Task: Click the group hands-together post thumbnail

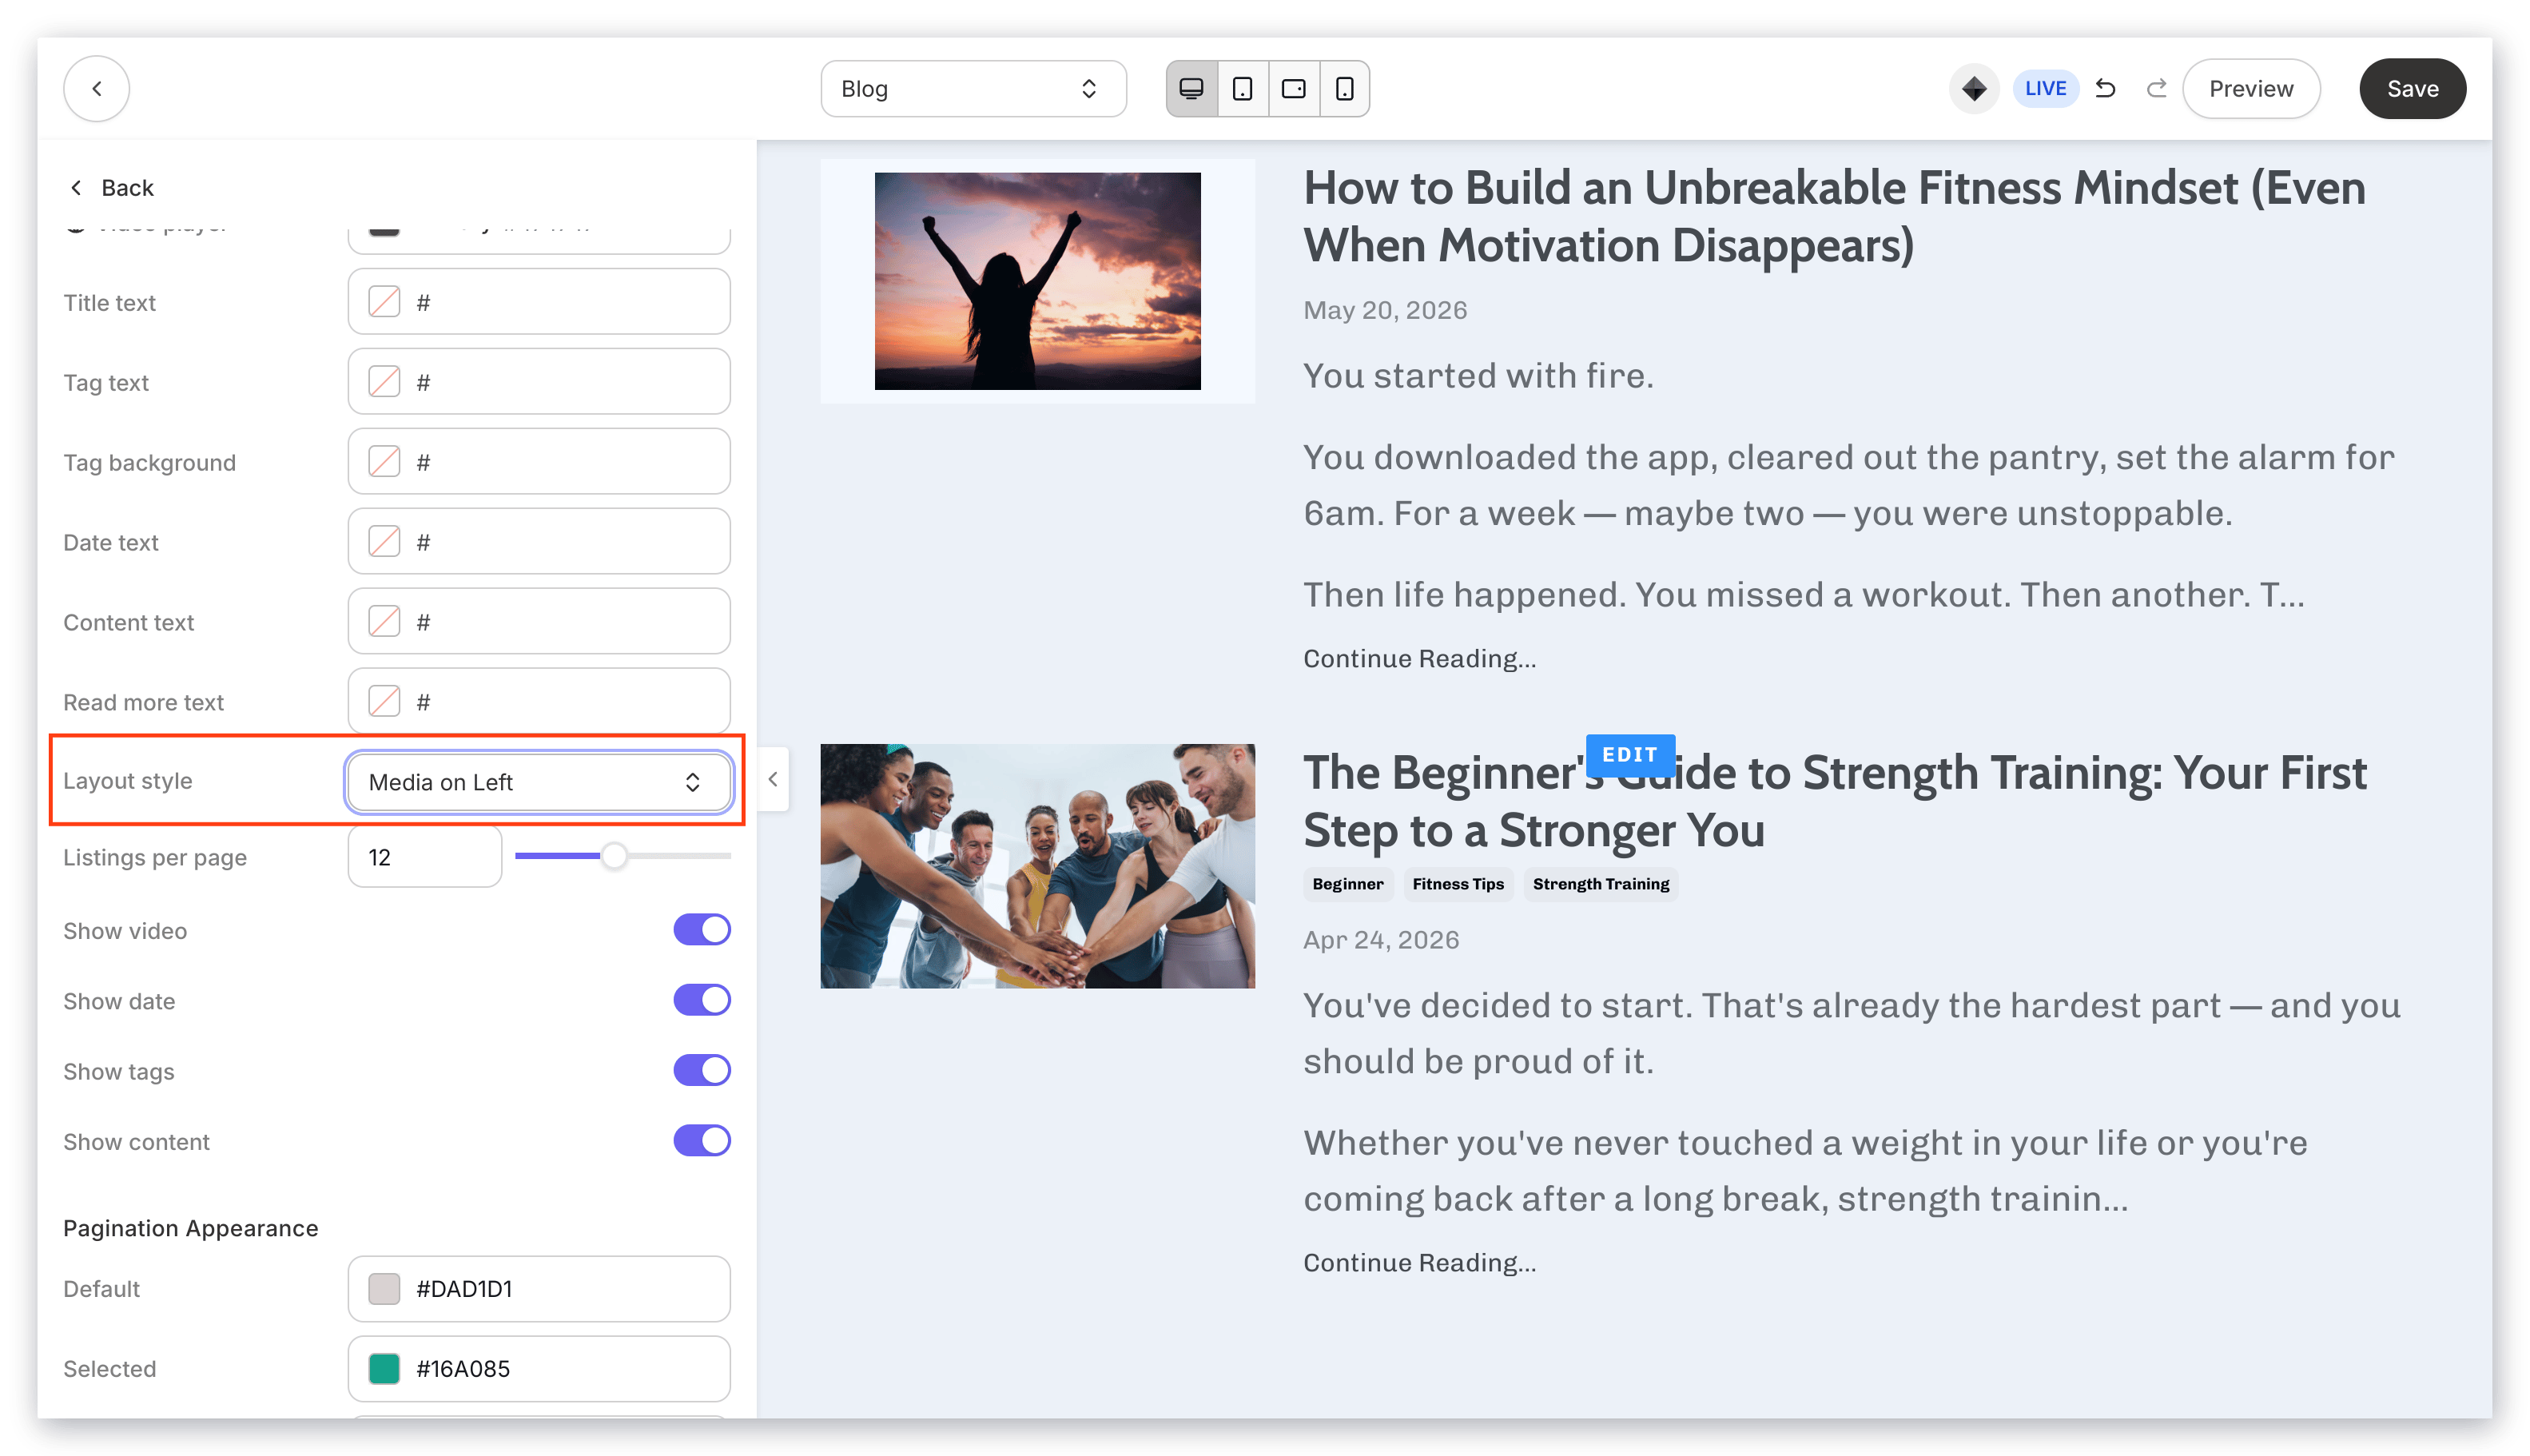Action: [1037, 866]
